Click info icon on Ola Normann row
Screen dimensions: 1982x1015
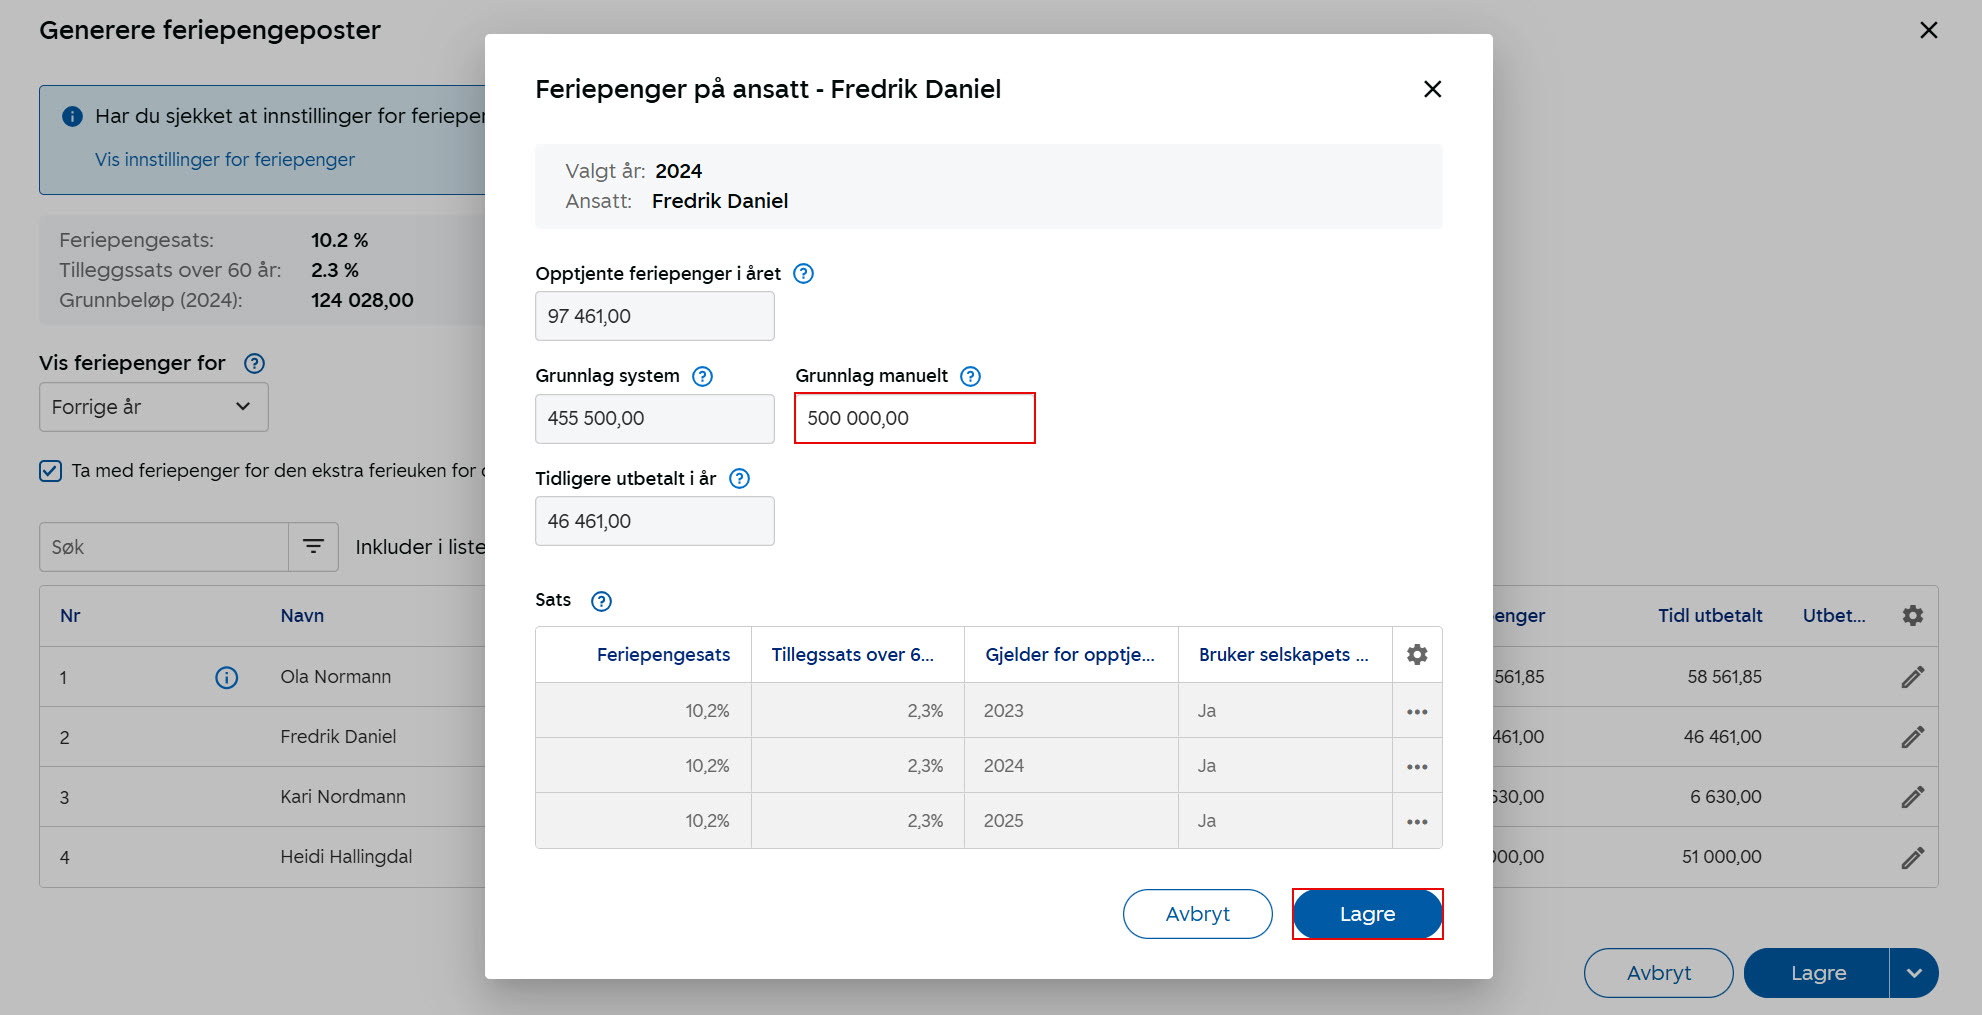pos(227,678)
